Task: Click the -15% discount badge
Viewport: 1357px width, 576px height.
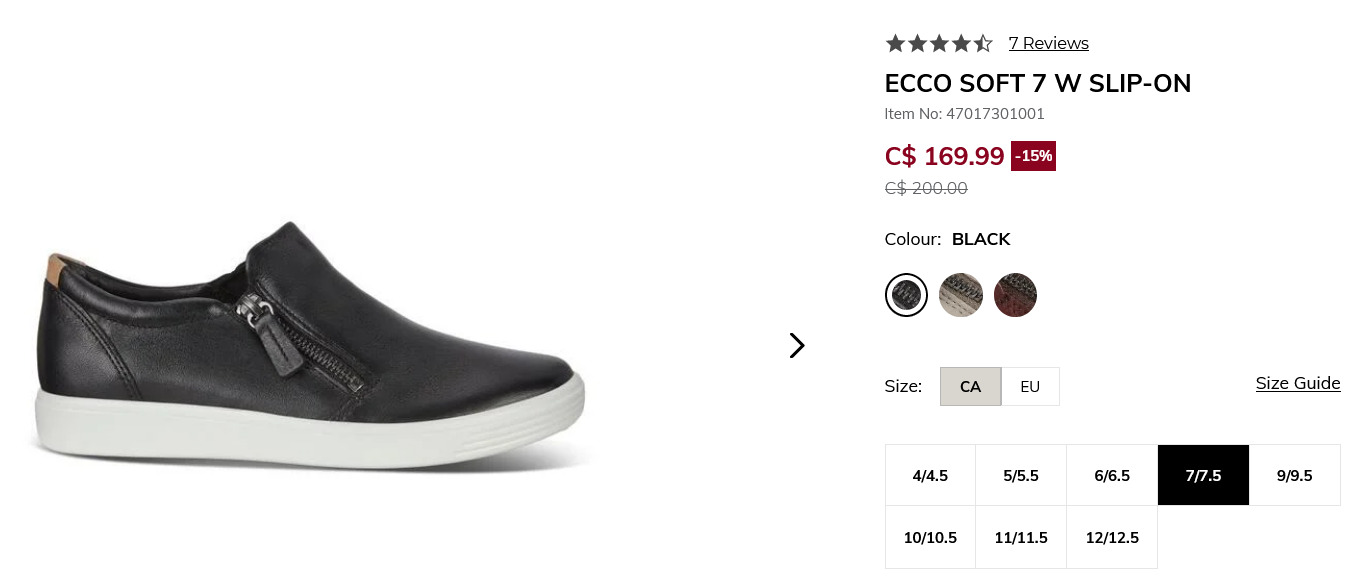Action: pos(1033,156)
